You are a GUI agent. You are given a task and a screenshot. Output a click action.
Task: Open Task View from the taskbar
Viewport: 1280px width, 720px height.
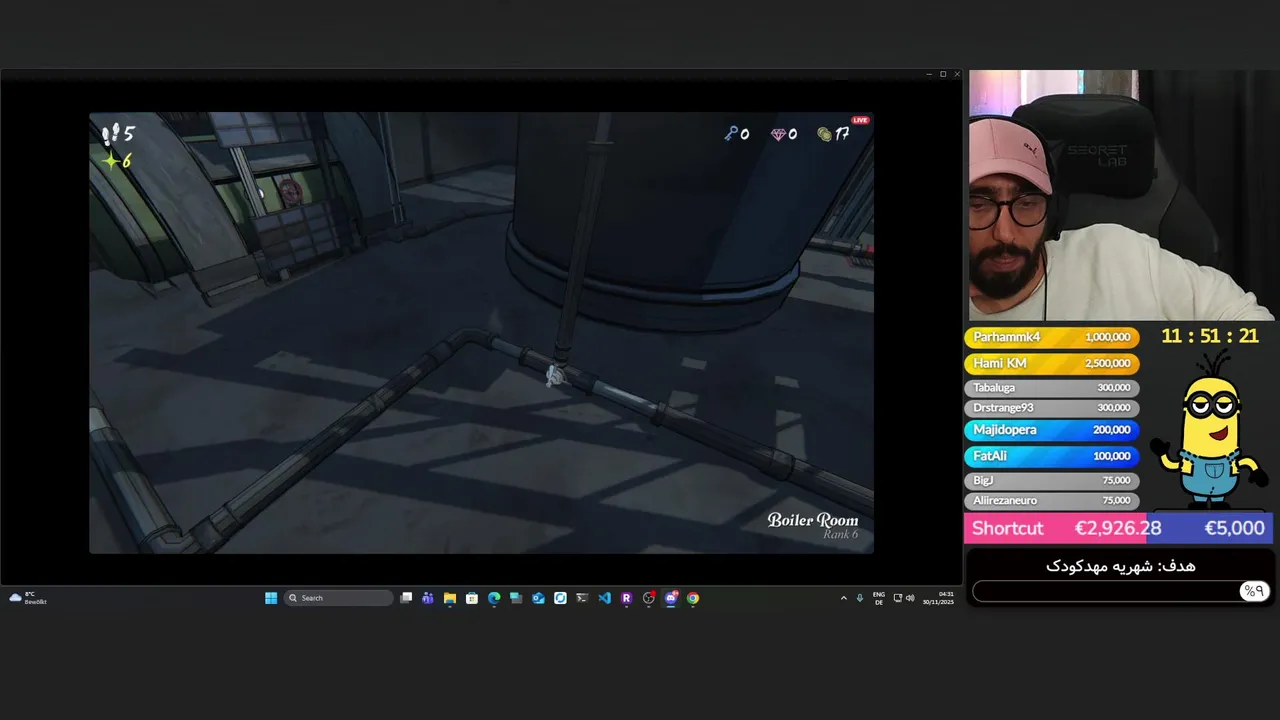pos(406,598)
